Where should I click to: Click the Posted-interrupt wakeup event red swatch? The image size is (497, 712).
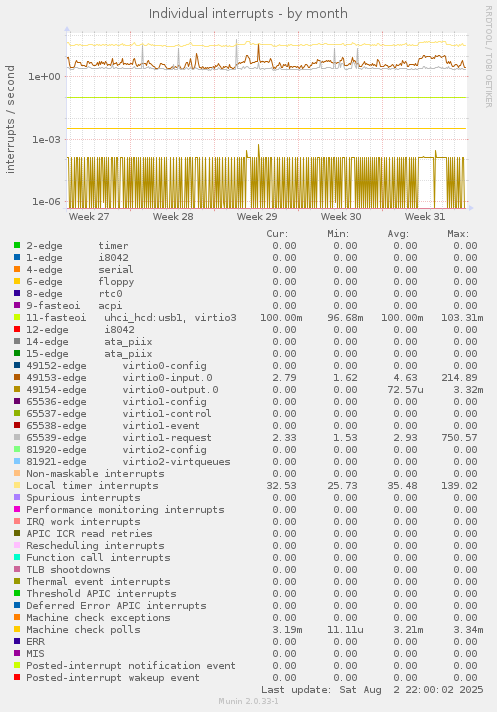(x=17, y=677)
